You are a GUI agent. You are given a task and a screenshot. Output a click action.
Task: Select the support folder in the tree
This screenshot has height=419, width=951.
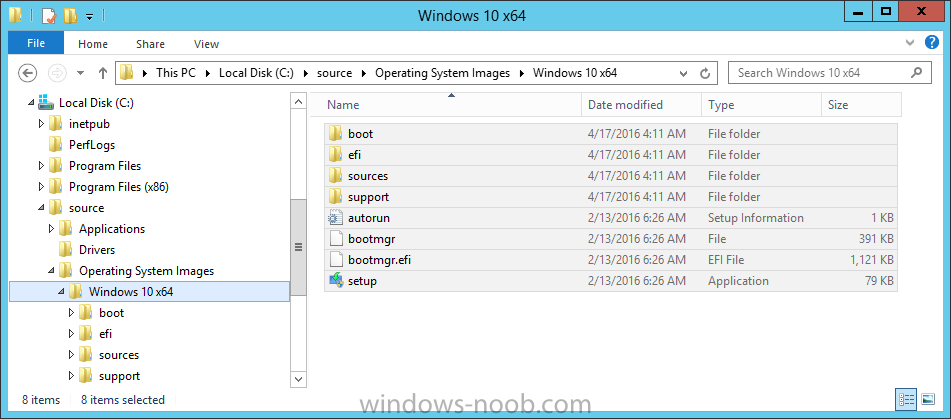pos(119,376)
